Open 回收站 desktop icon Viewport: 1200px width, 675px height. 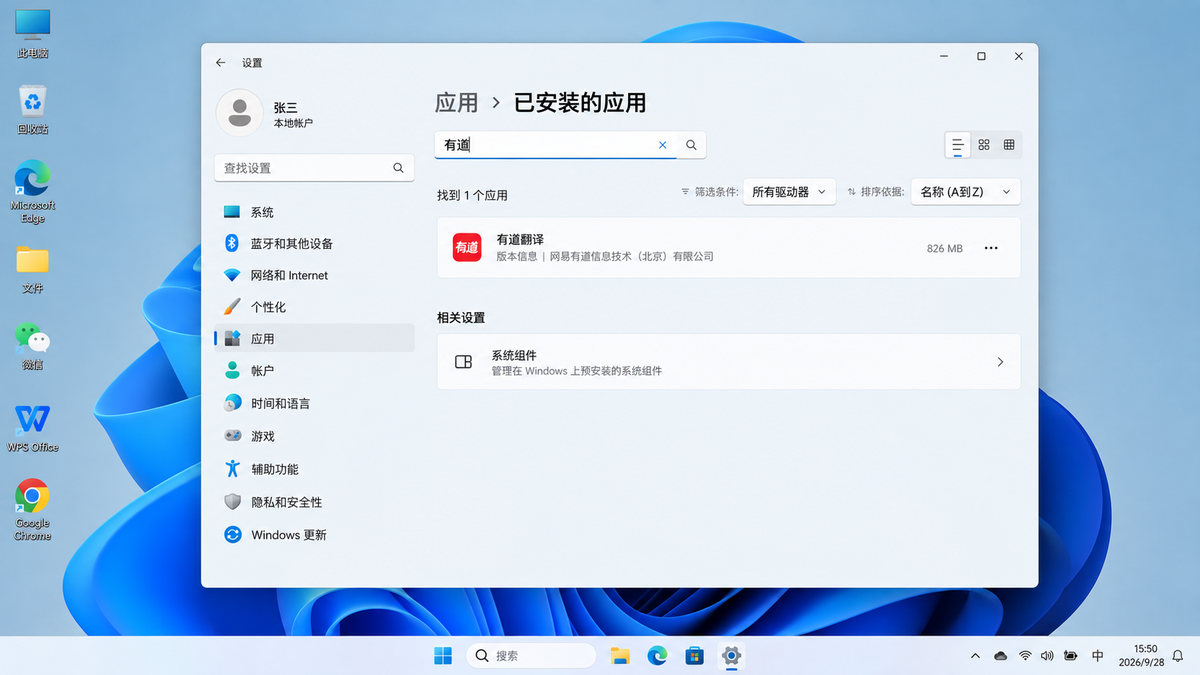click(33, 109)
